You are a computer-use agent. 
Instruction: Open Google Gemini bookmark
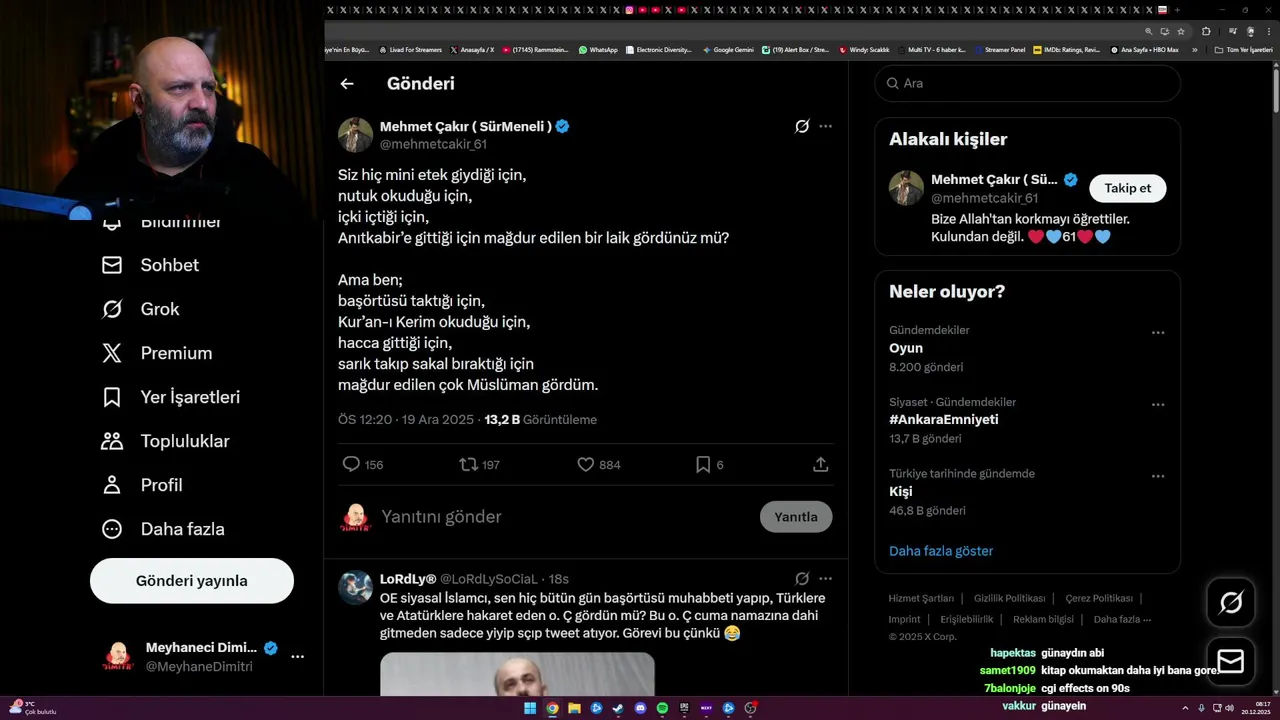click(728, 50)
